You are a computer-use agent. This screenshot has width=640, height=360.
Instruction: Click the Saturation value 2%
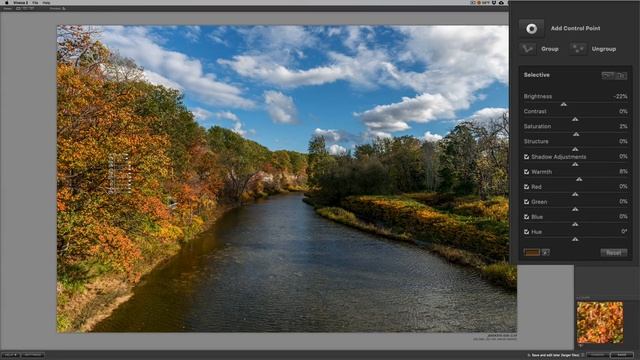point(623,126)
